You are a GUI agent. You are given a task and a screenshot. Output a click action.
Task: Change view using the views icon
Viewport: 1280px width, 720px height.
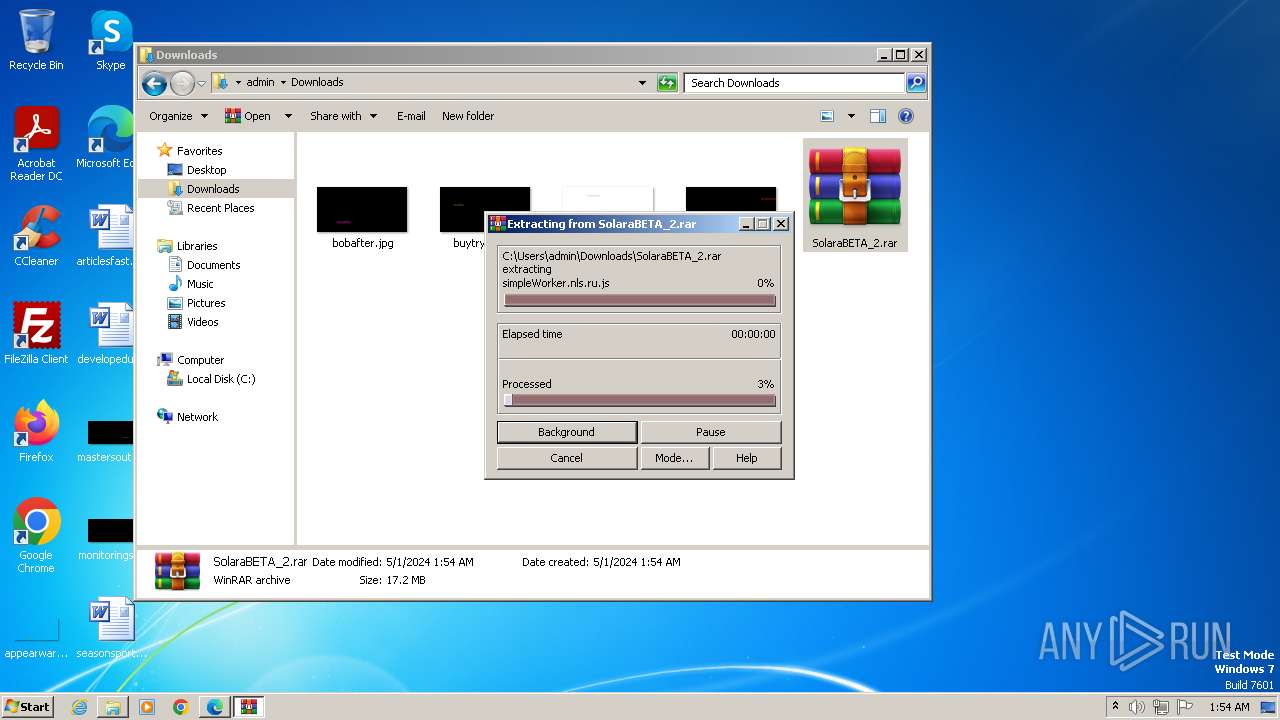[827, 116]
